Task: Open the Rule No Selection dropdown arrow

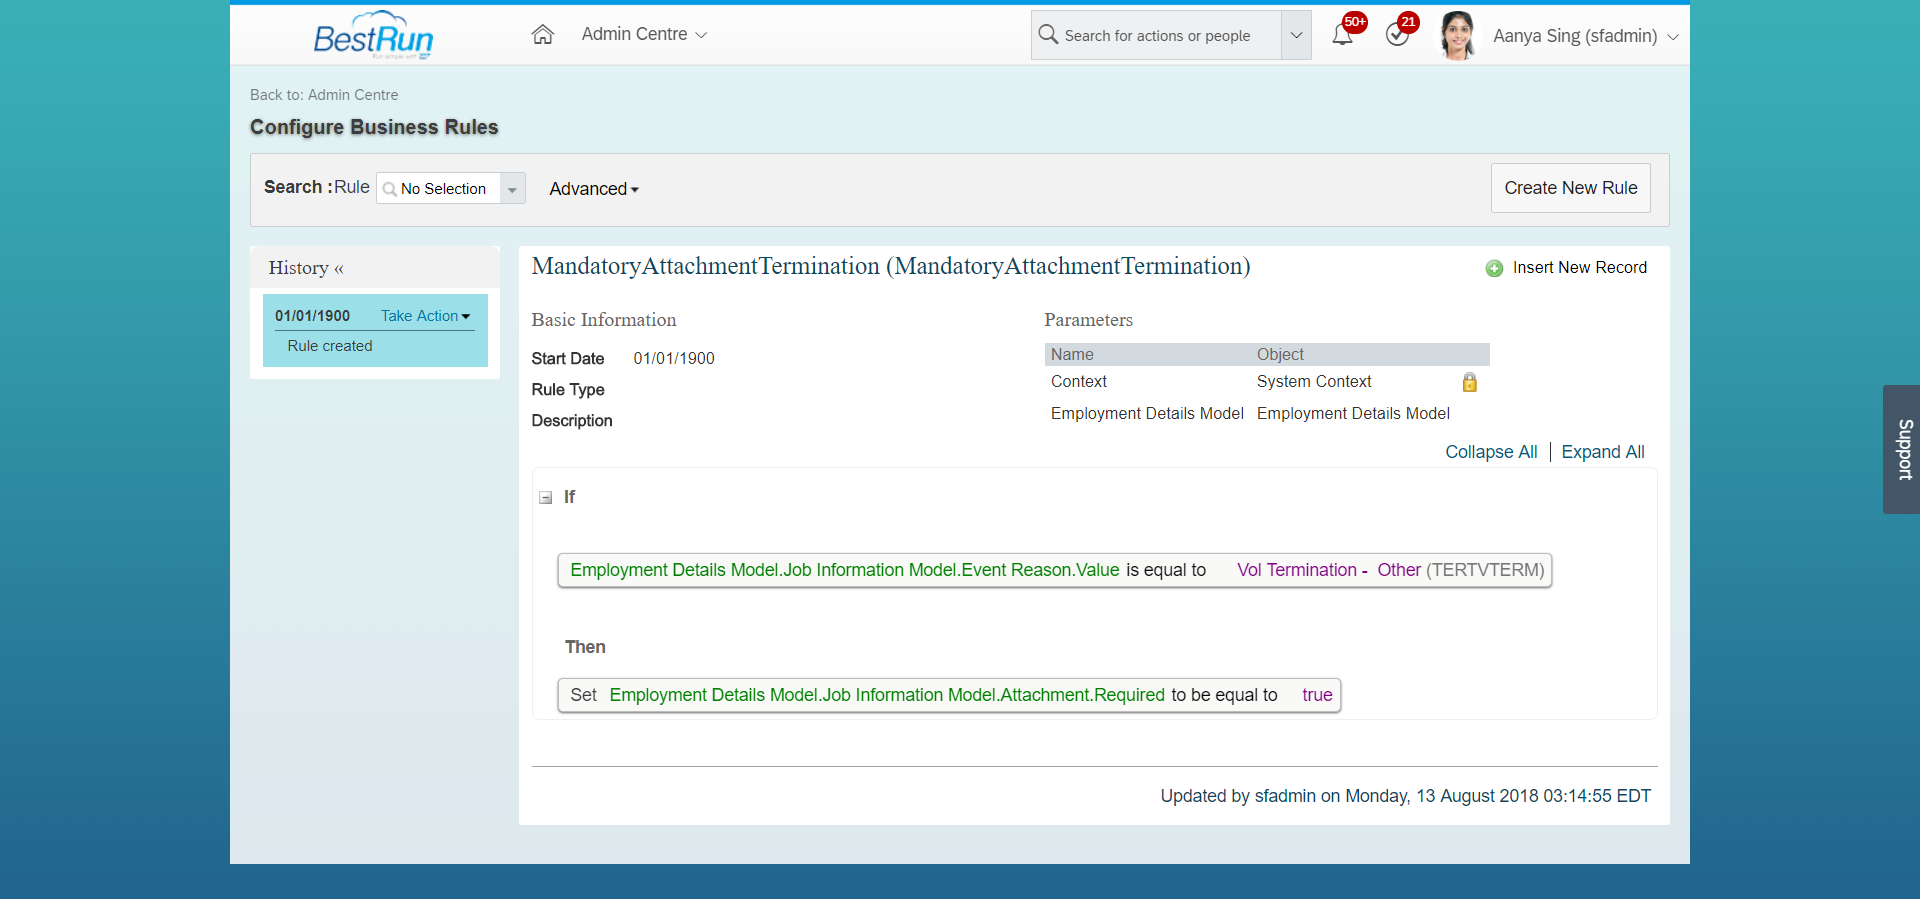Action: click(512, 189)
